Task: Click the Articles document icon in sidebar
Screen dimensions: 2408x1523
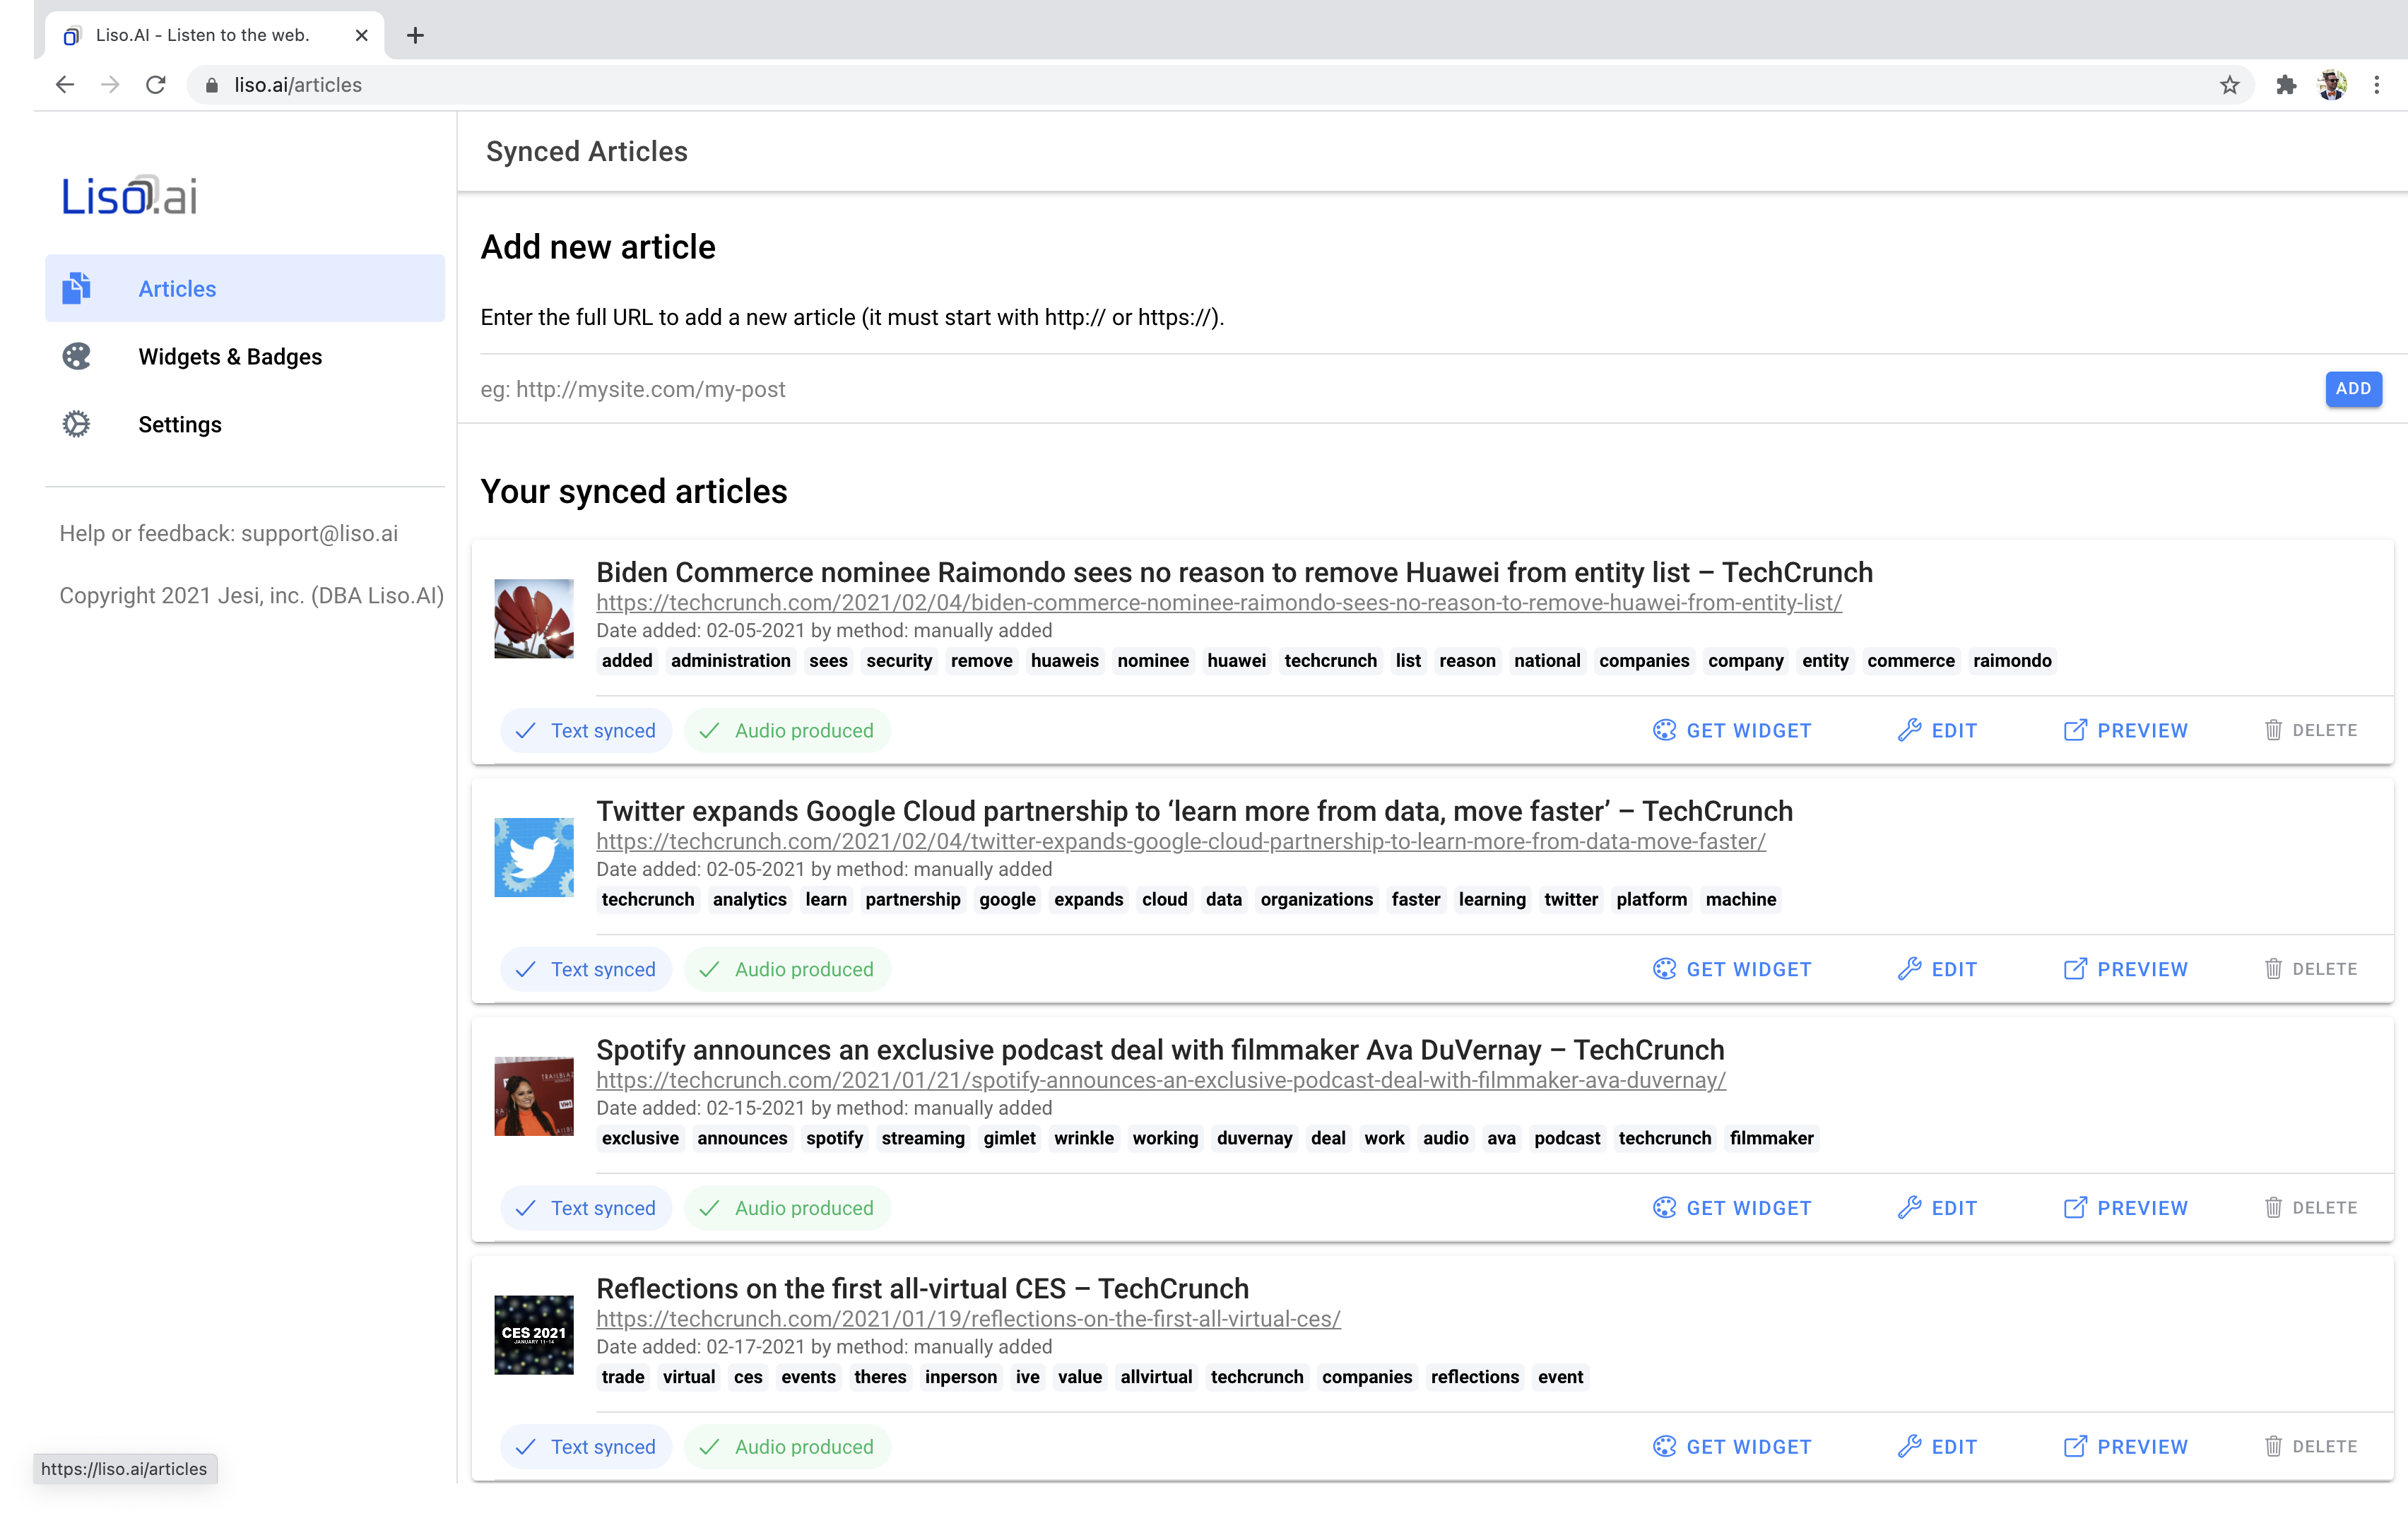Action: pyautogui.click(x=76, y=288)
